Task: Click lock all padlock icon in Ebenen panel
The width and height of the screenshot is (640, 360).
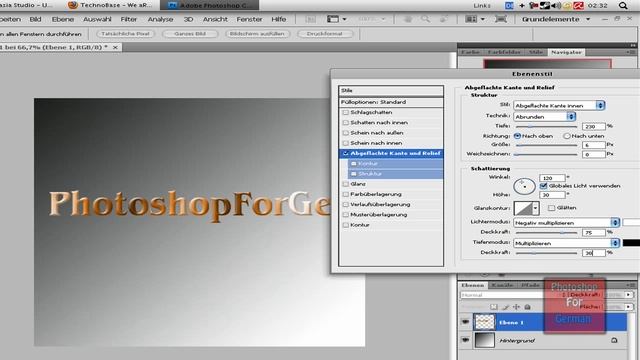Action: pyautogui.click(x=527, y=307)
